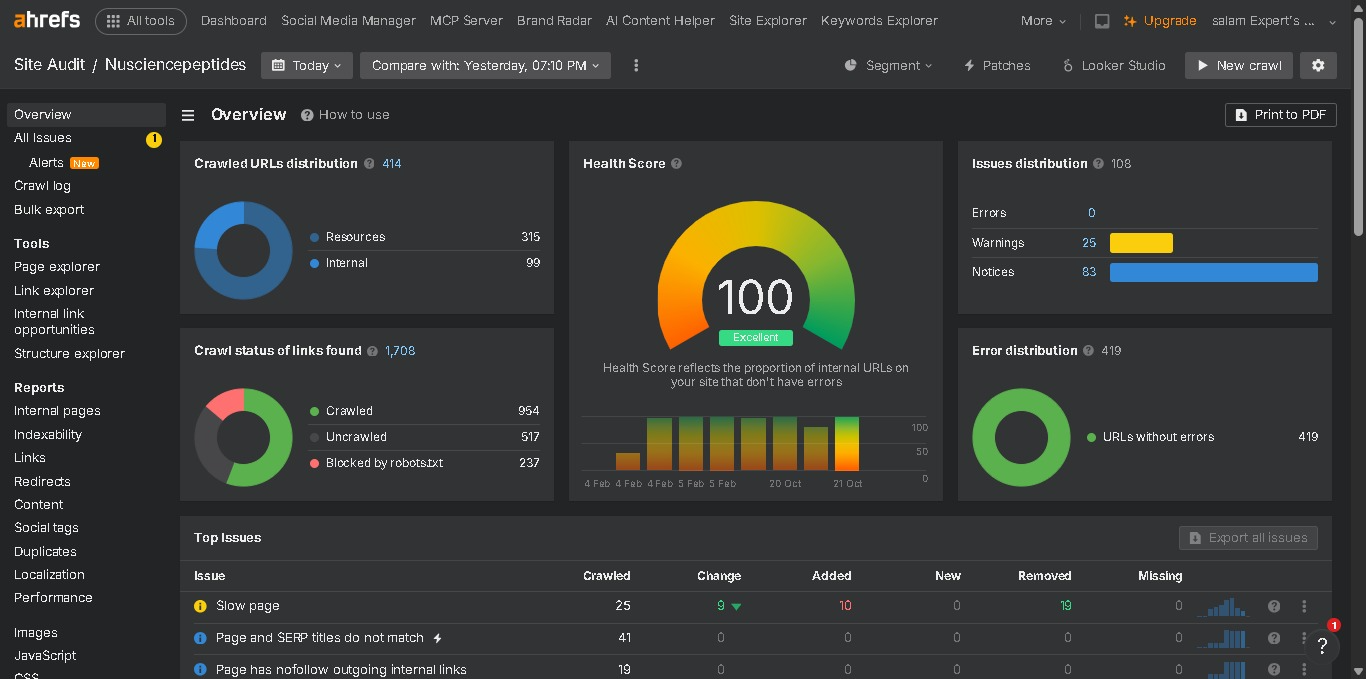Open Crawl log

tap(42, 185)
